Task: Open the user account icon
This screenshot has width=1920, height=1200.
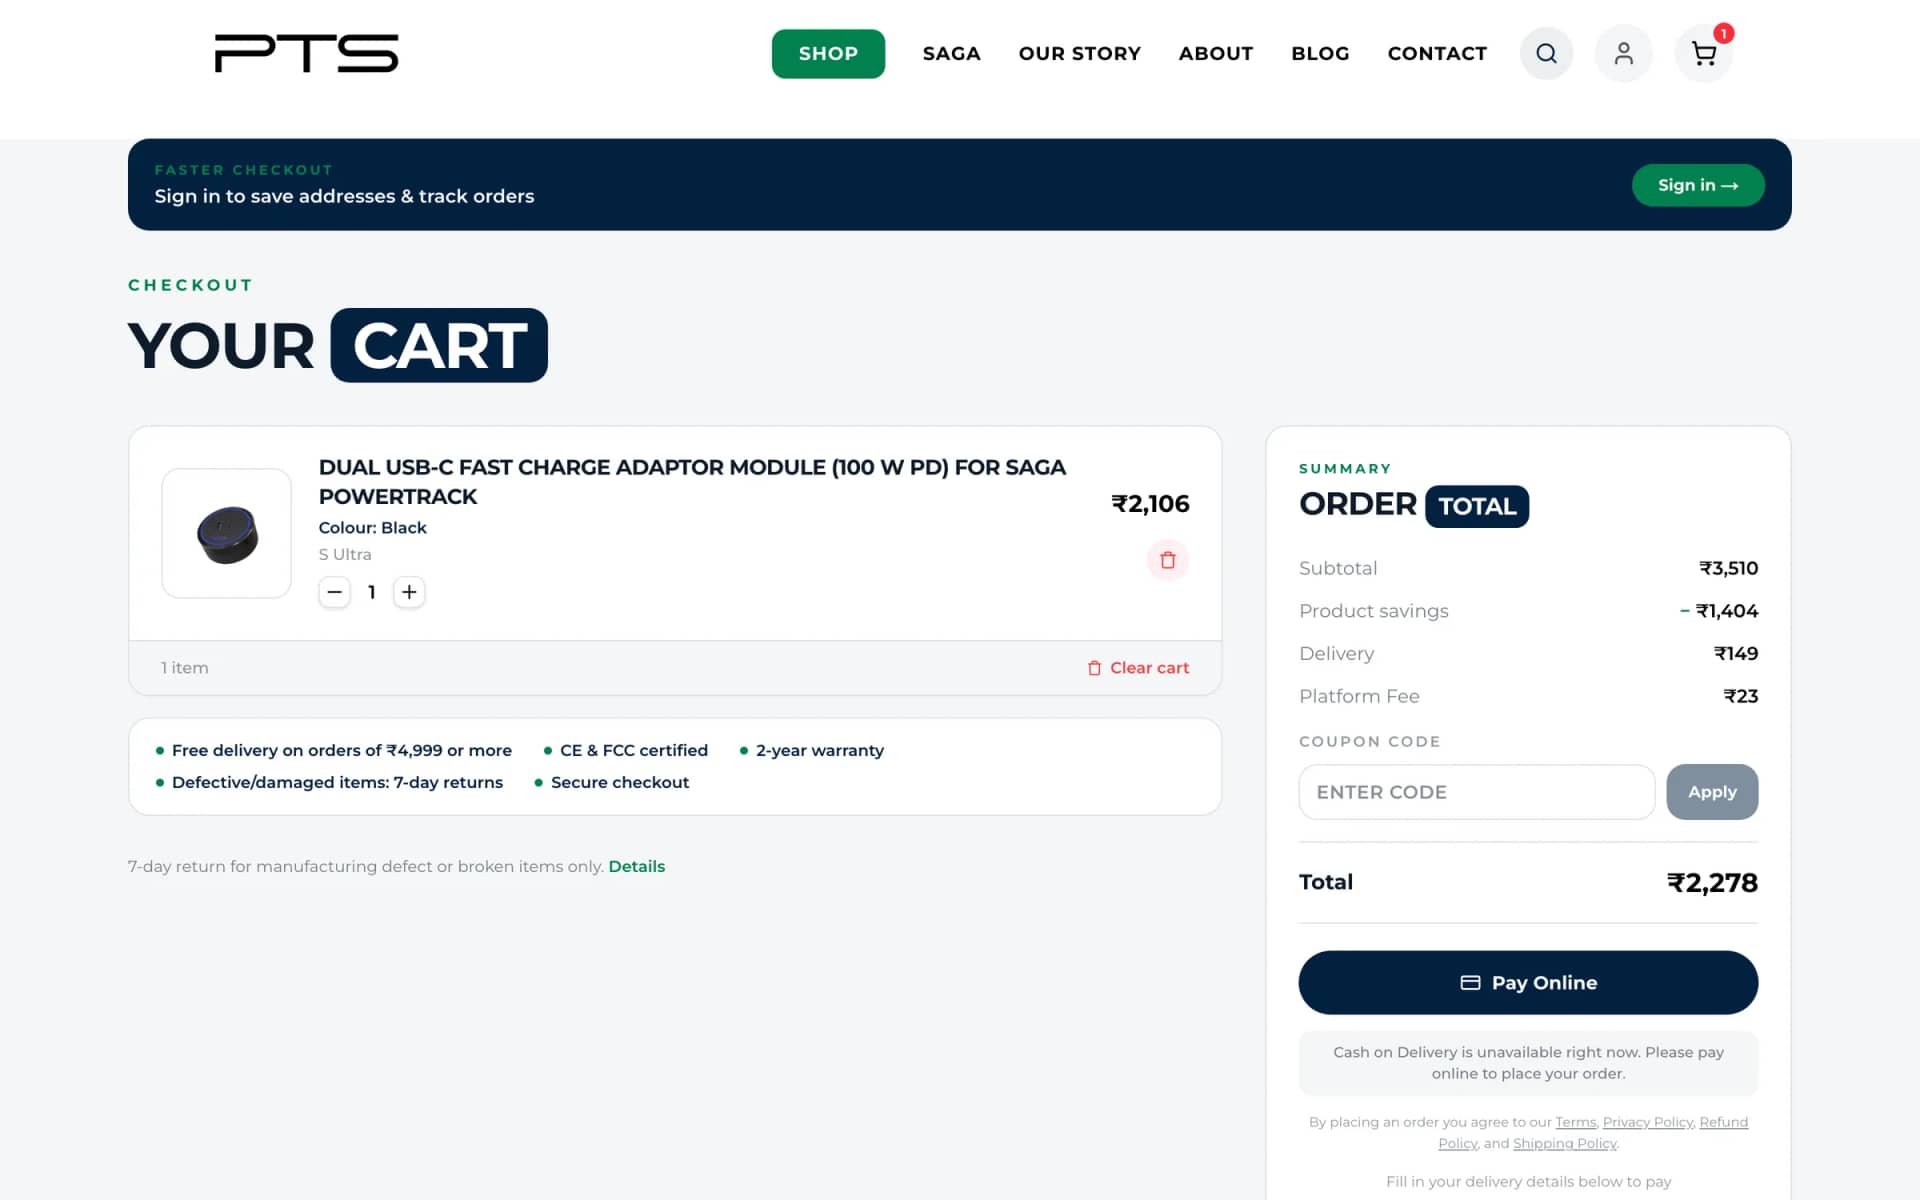Action: pyautogui.click(x=1623, y=53)
